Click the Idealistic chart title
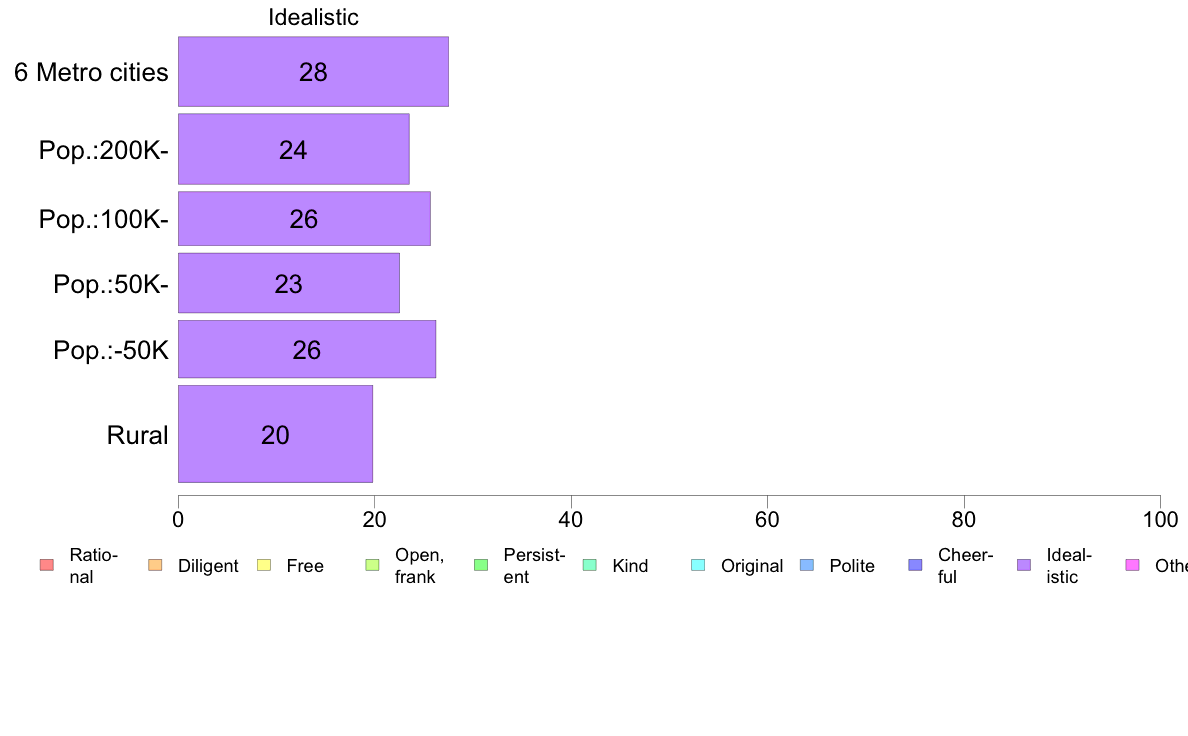This screenshot has width=1188, height=736. coord(313,17)
